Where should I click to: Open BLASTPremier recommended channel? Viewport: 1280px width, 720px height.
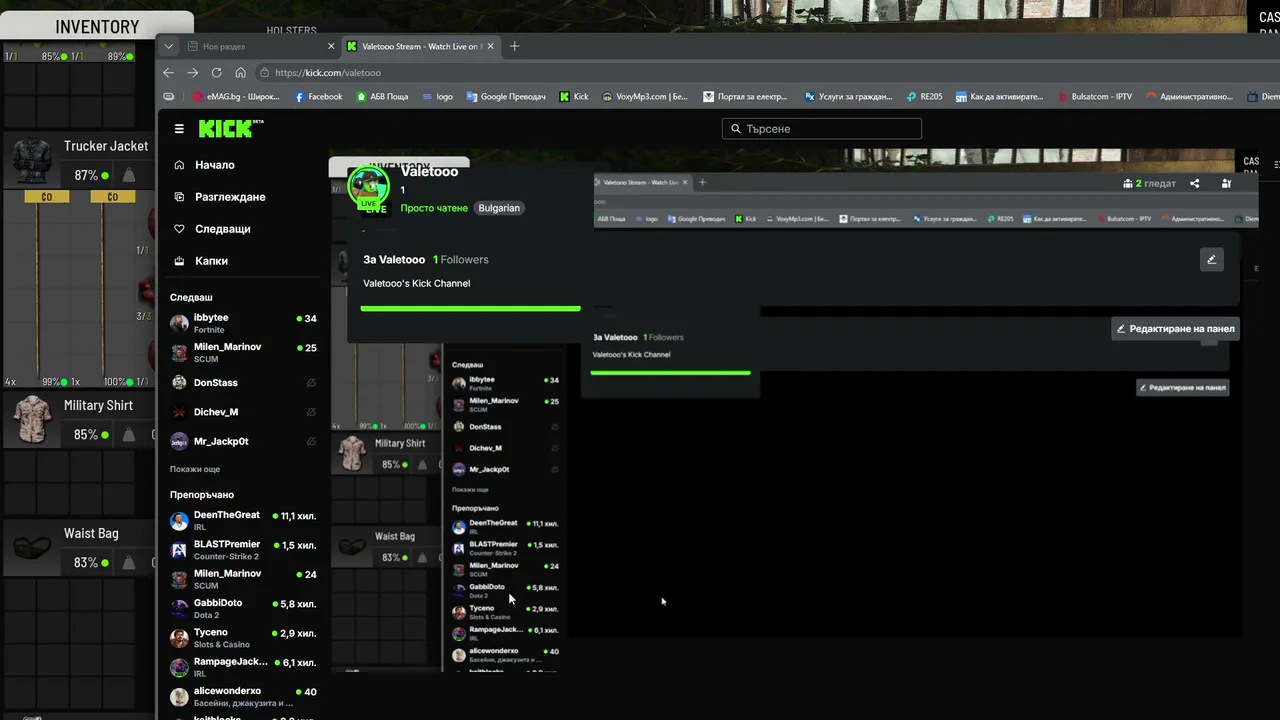pos(243,550)
